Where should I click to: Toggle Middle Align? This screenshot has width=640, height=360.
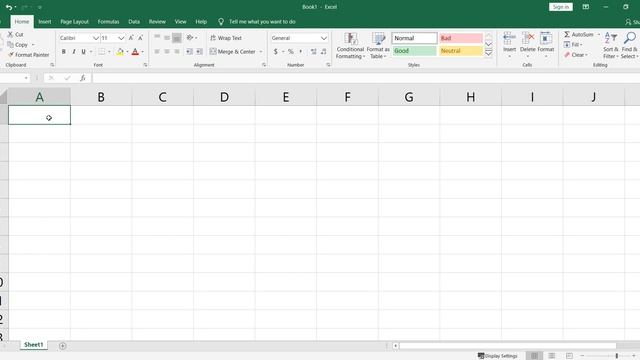click(x=167, y=38)
